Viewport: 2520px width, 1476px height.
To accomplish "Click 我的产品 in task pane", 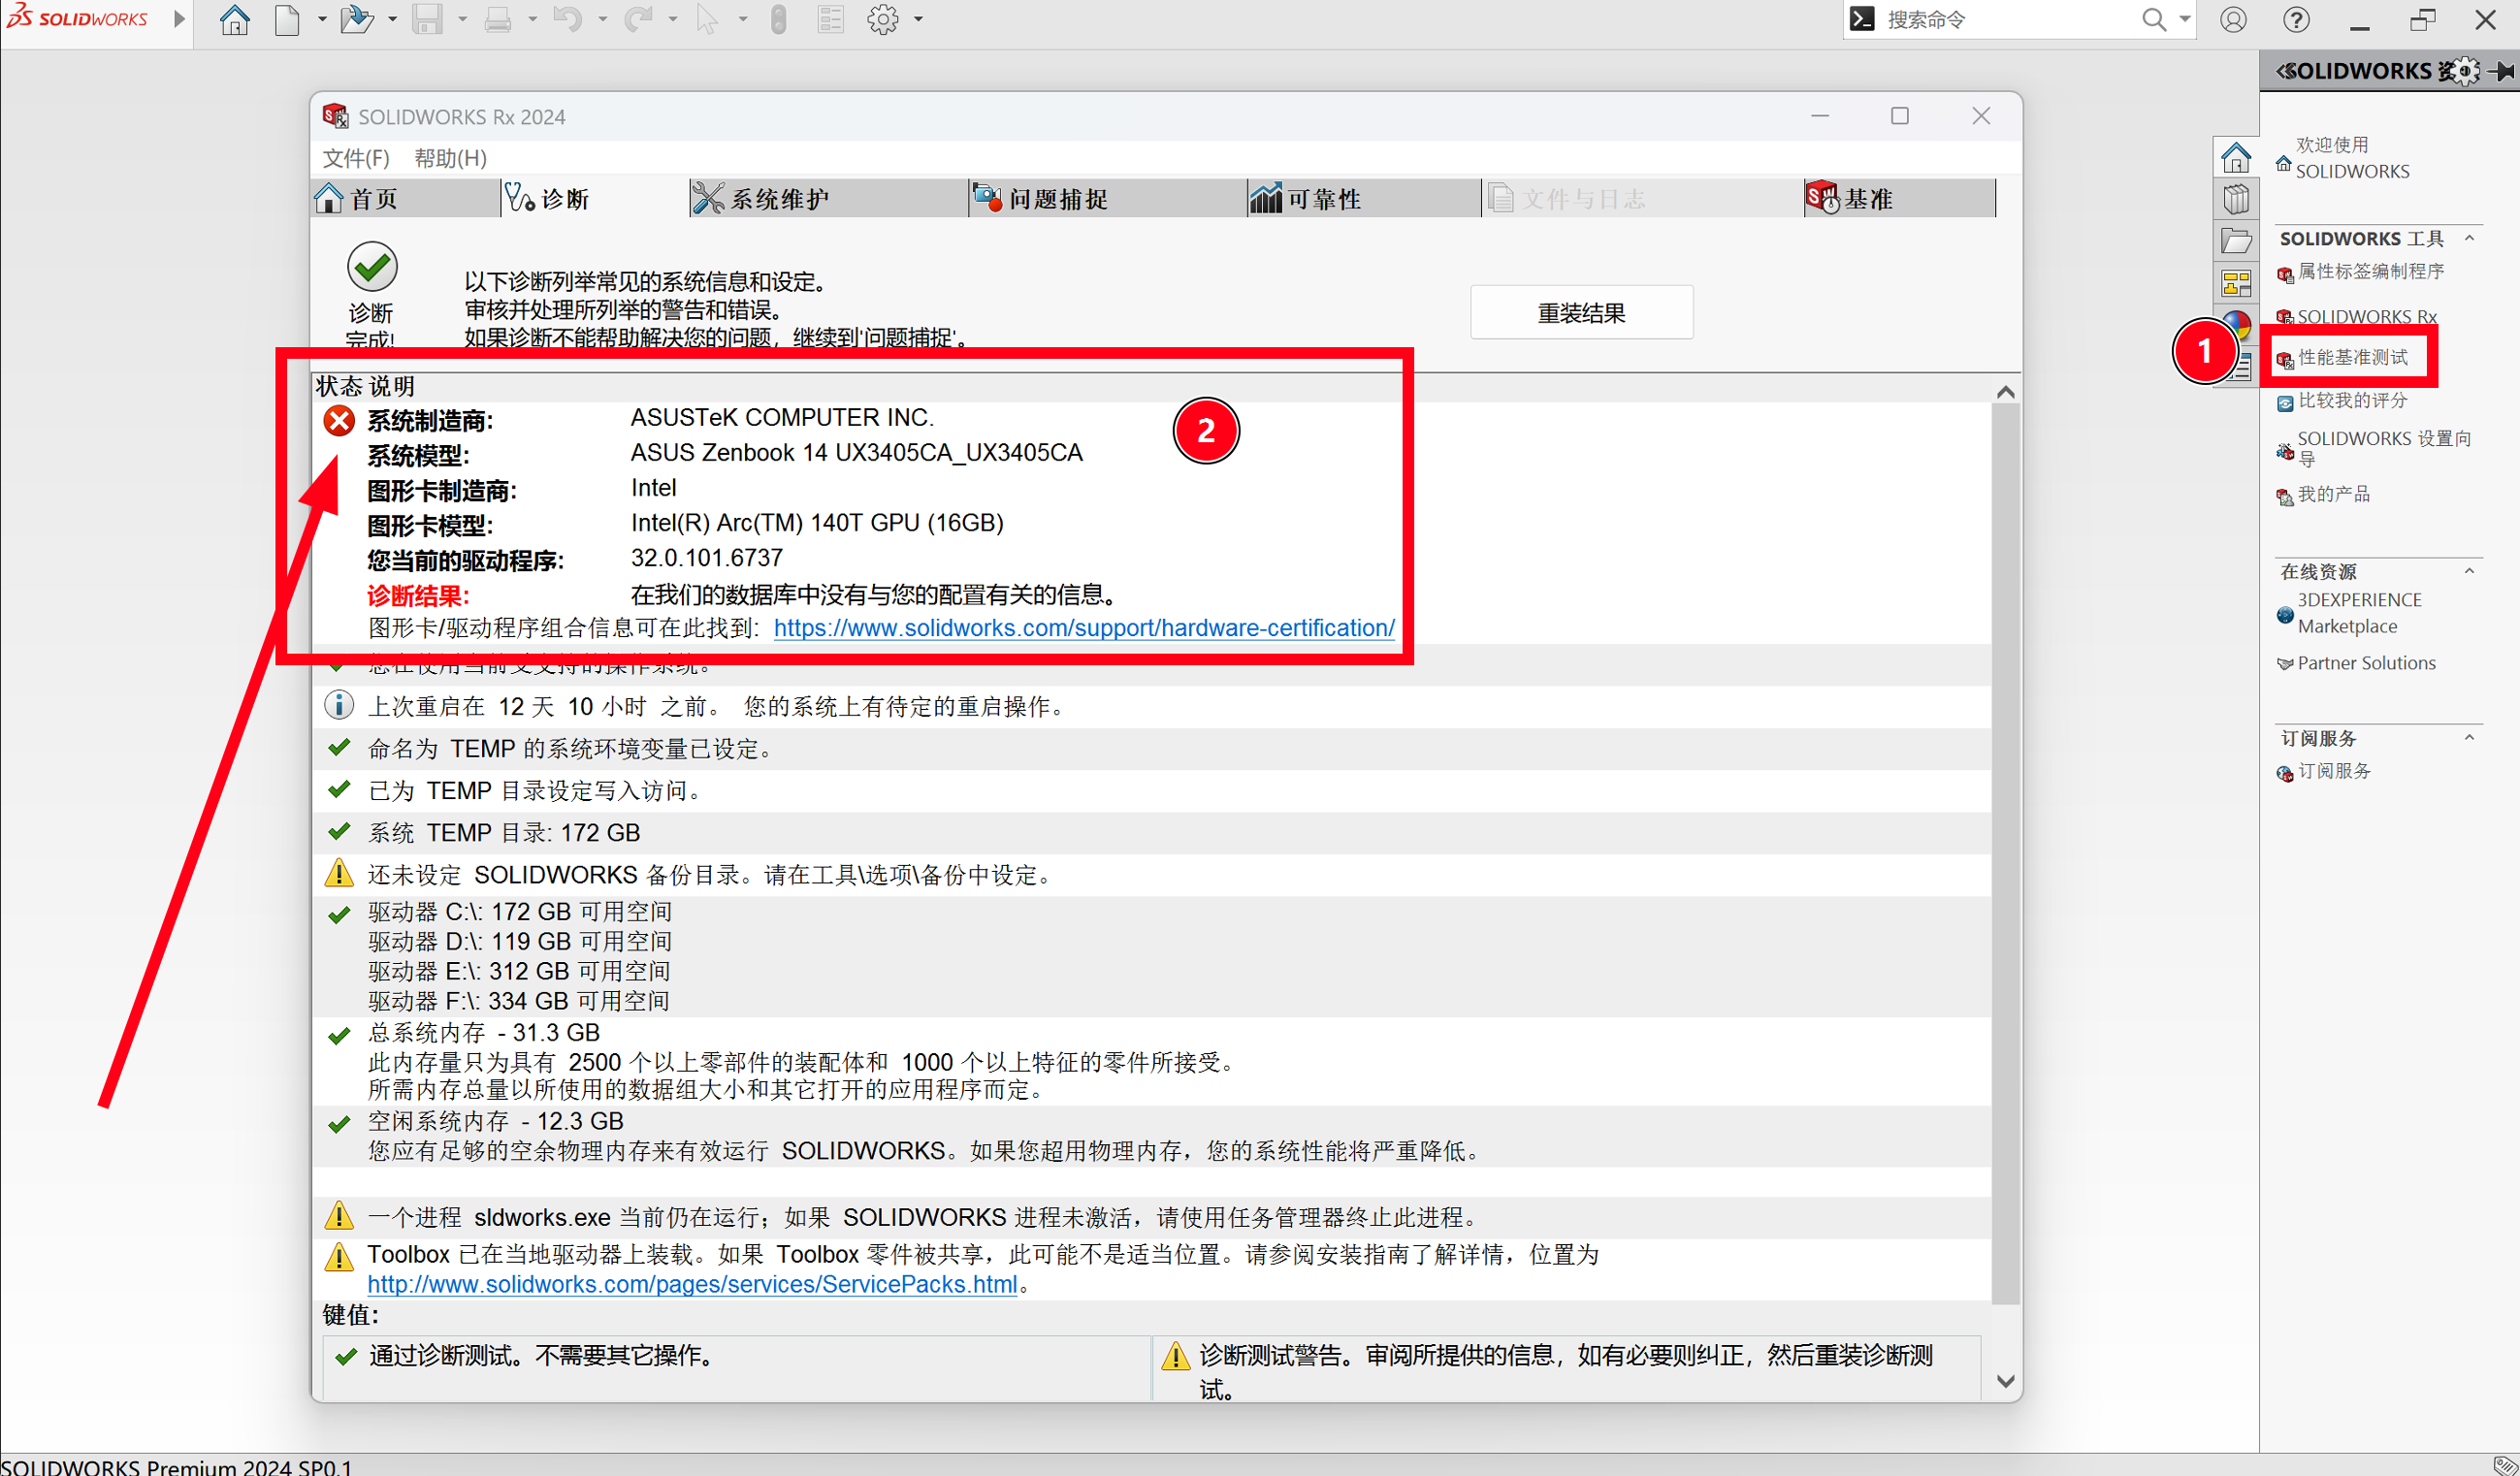I will tap(2333, 494).
